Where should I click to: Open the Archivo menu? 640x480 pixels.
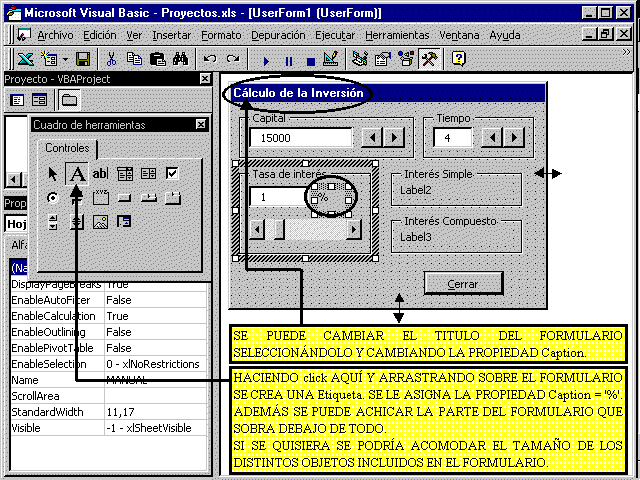55,36
